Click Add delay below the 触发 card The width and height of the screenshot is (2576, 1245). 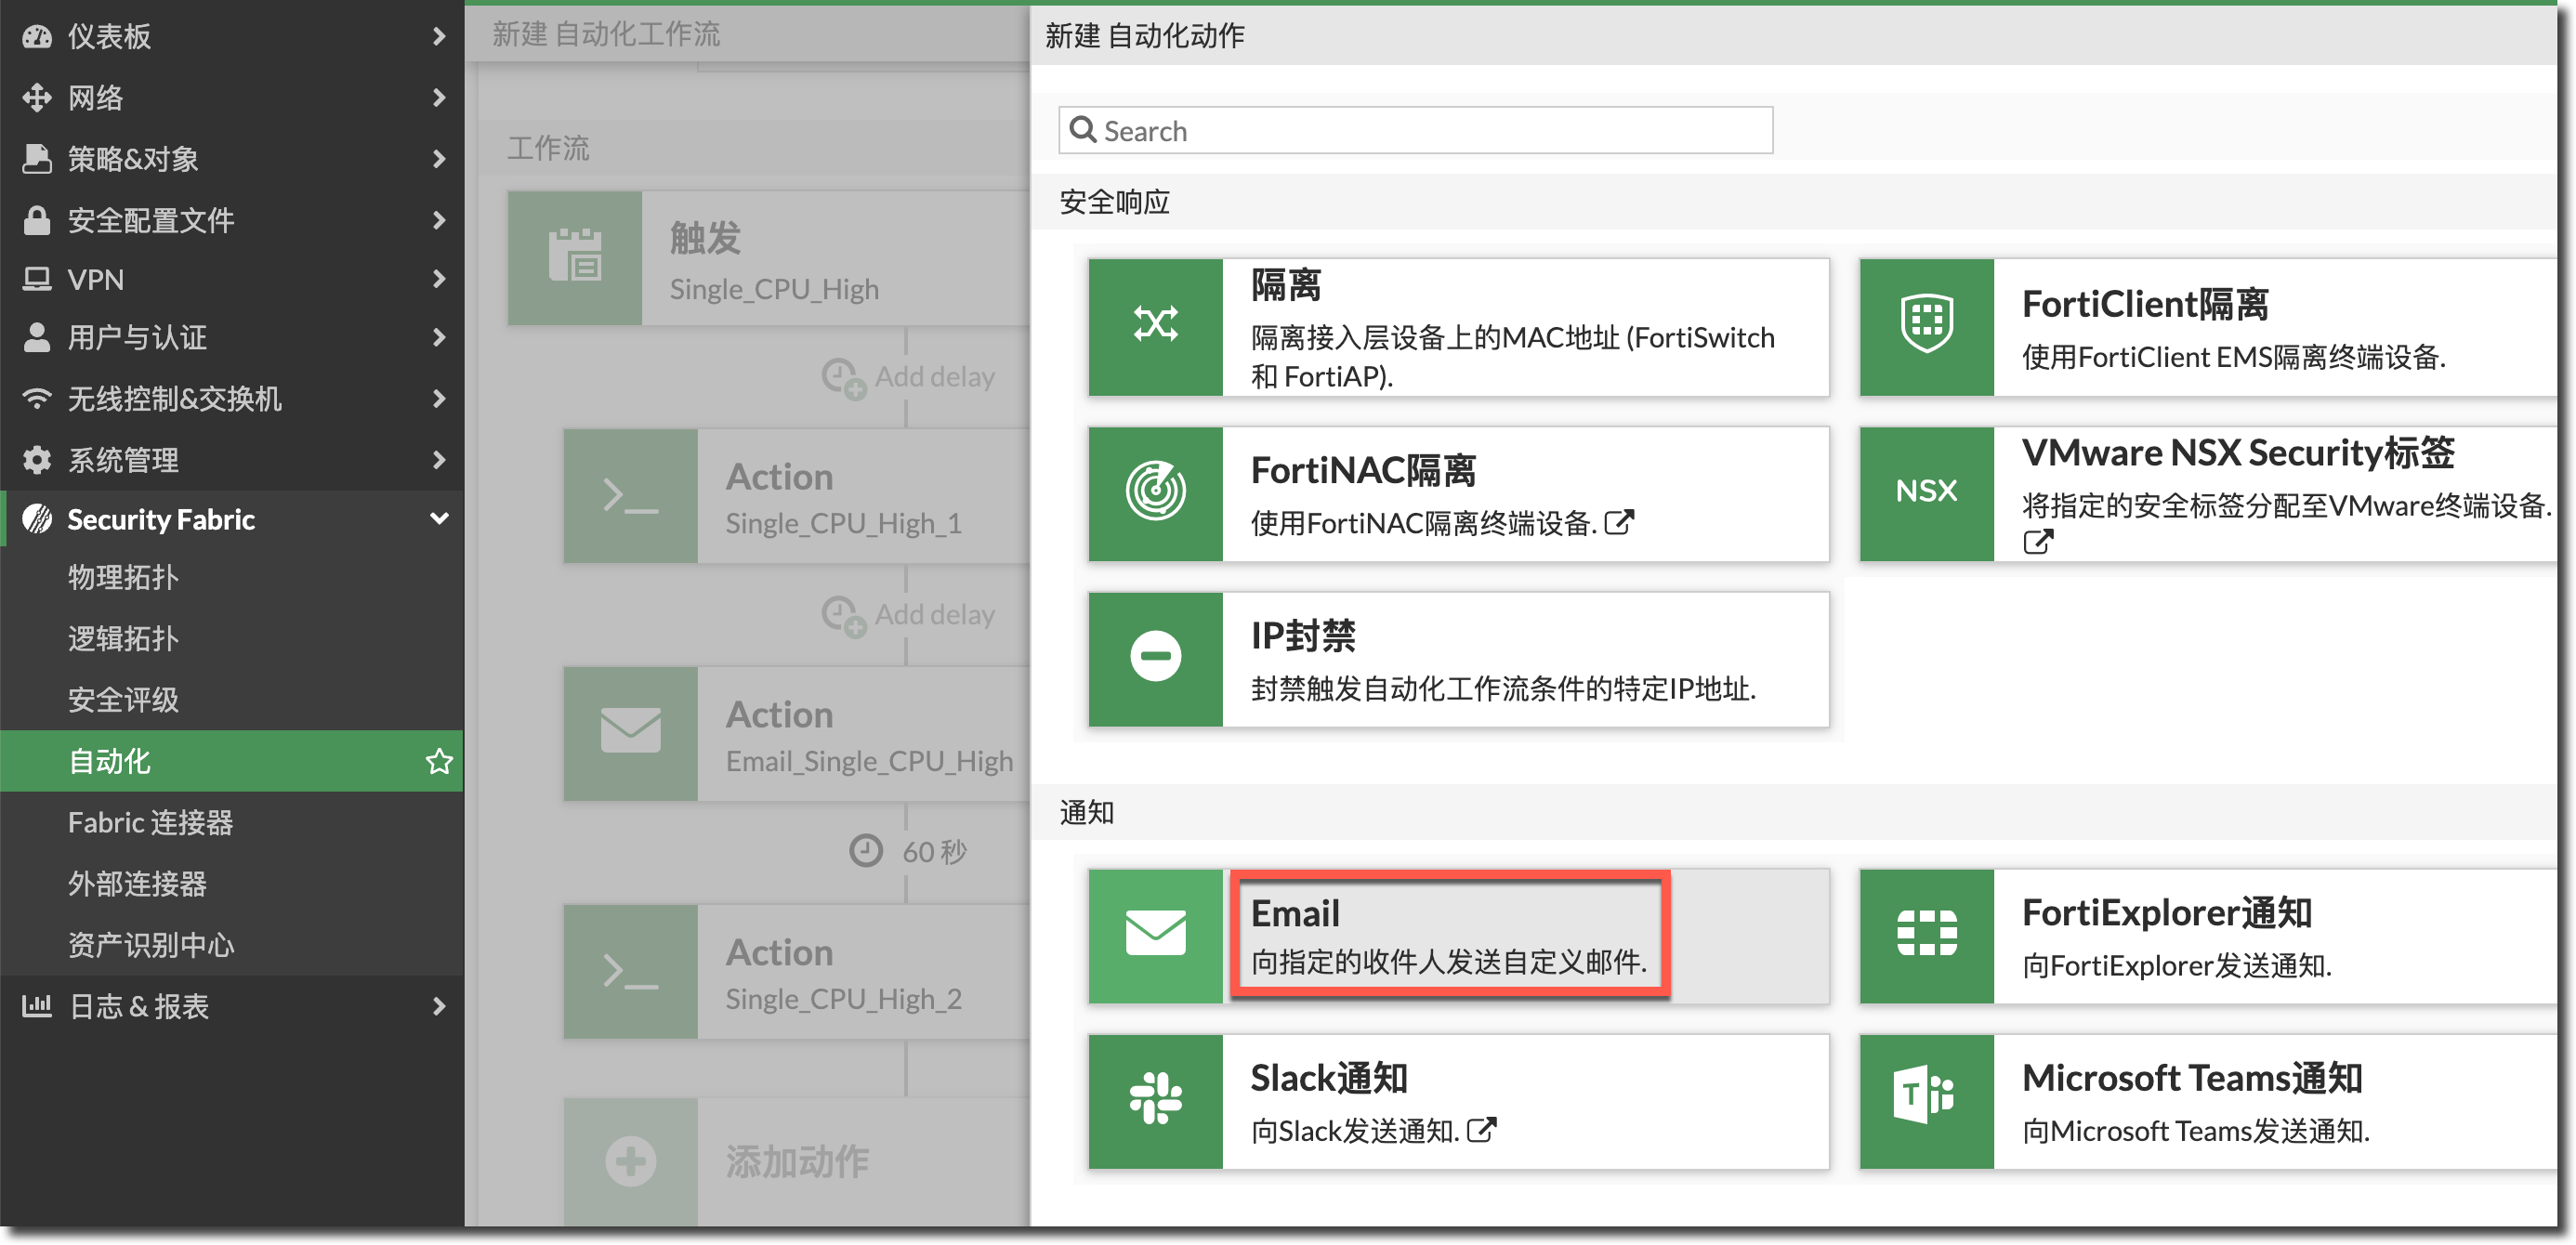coord(908,378)
